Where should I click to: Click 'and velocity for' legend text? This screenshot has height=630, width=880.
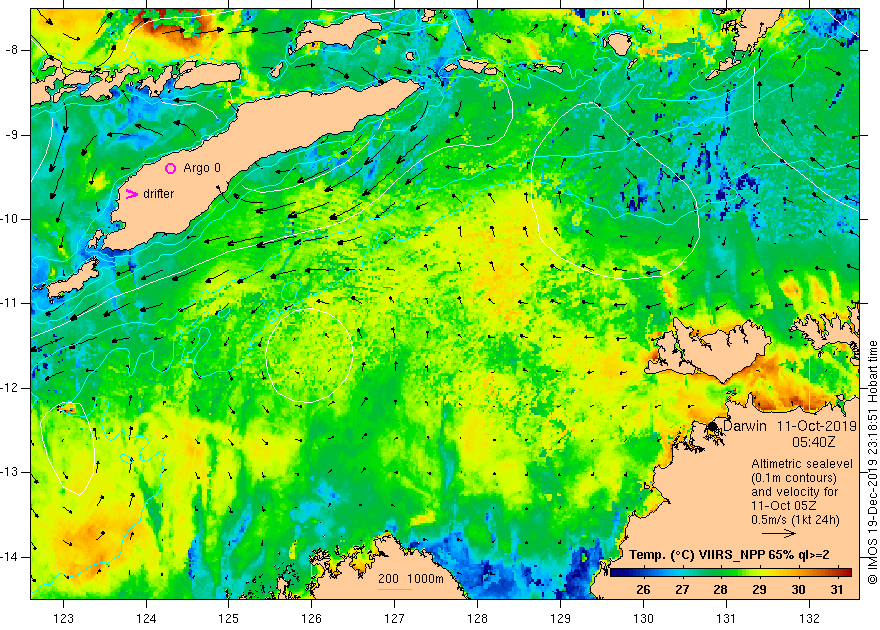795,492
